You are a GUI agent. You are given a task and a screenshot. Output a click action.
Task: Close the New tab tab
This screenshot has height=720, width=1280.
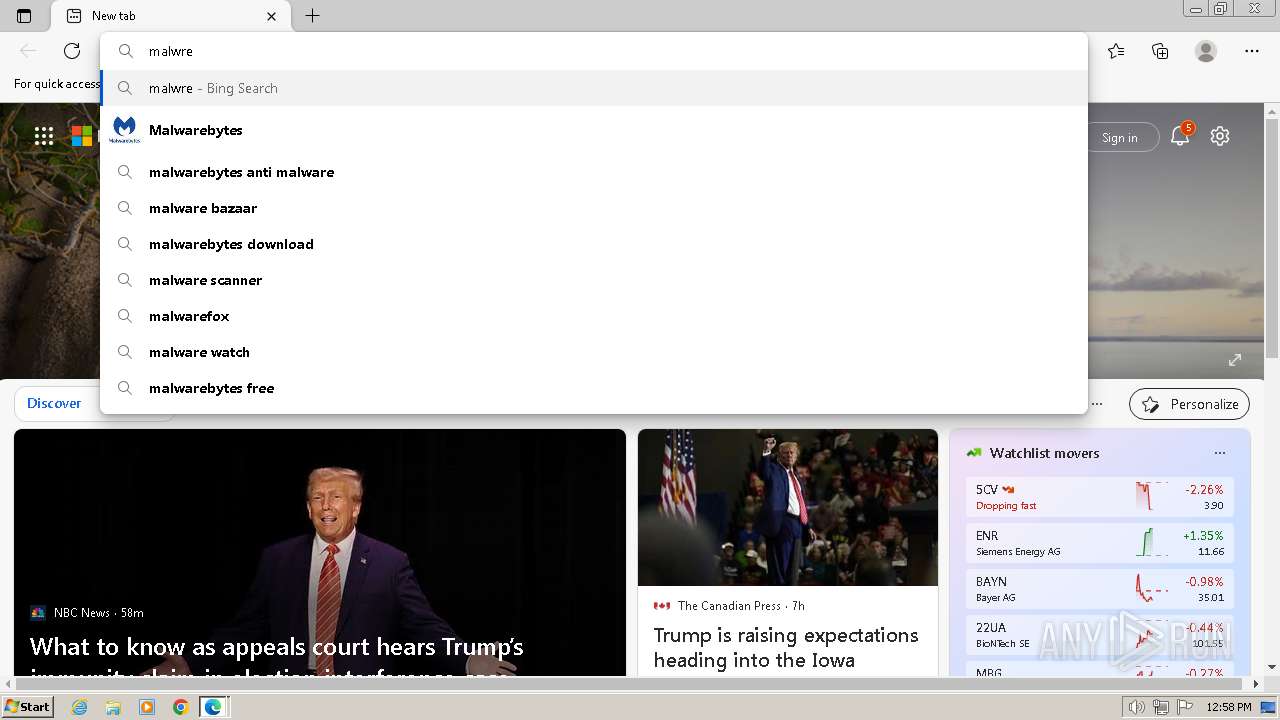272,16
